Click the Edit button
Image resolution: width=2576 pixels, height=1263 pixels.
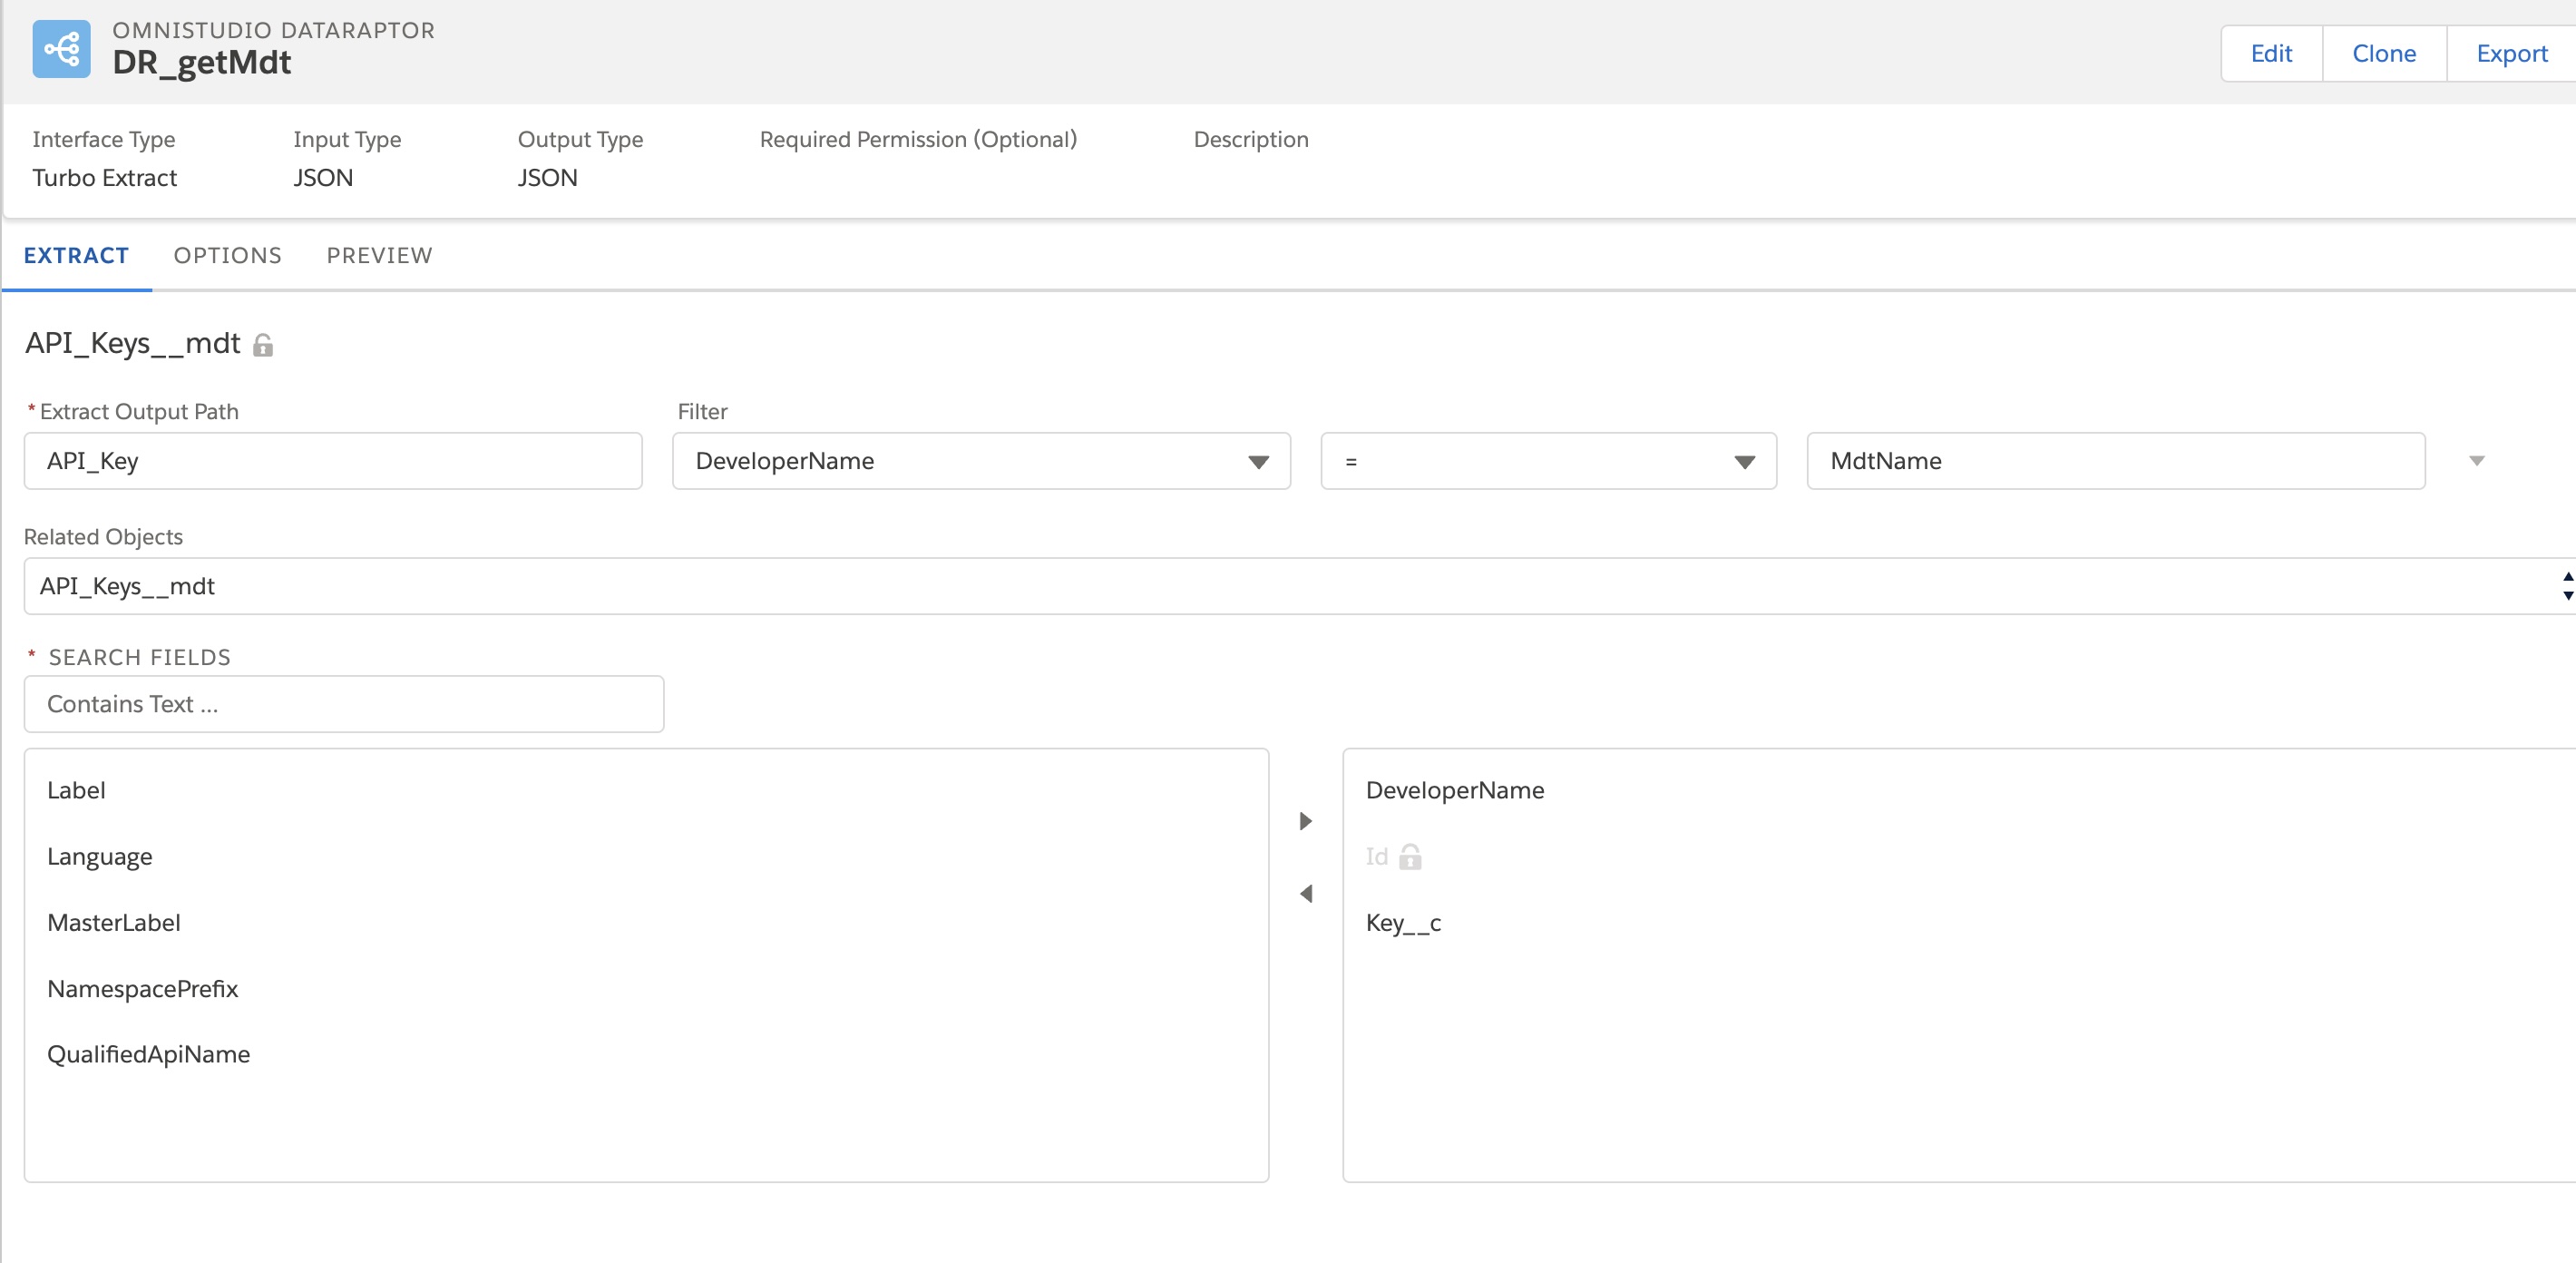click(x=2271, y=54)
